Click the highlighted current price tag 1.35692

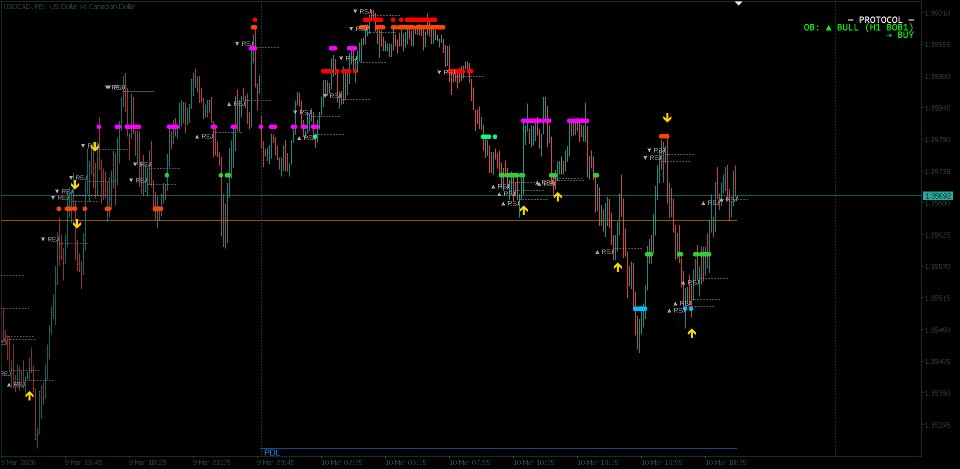point(937,196)
